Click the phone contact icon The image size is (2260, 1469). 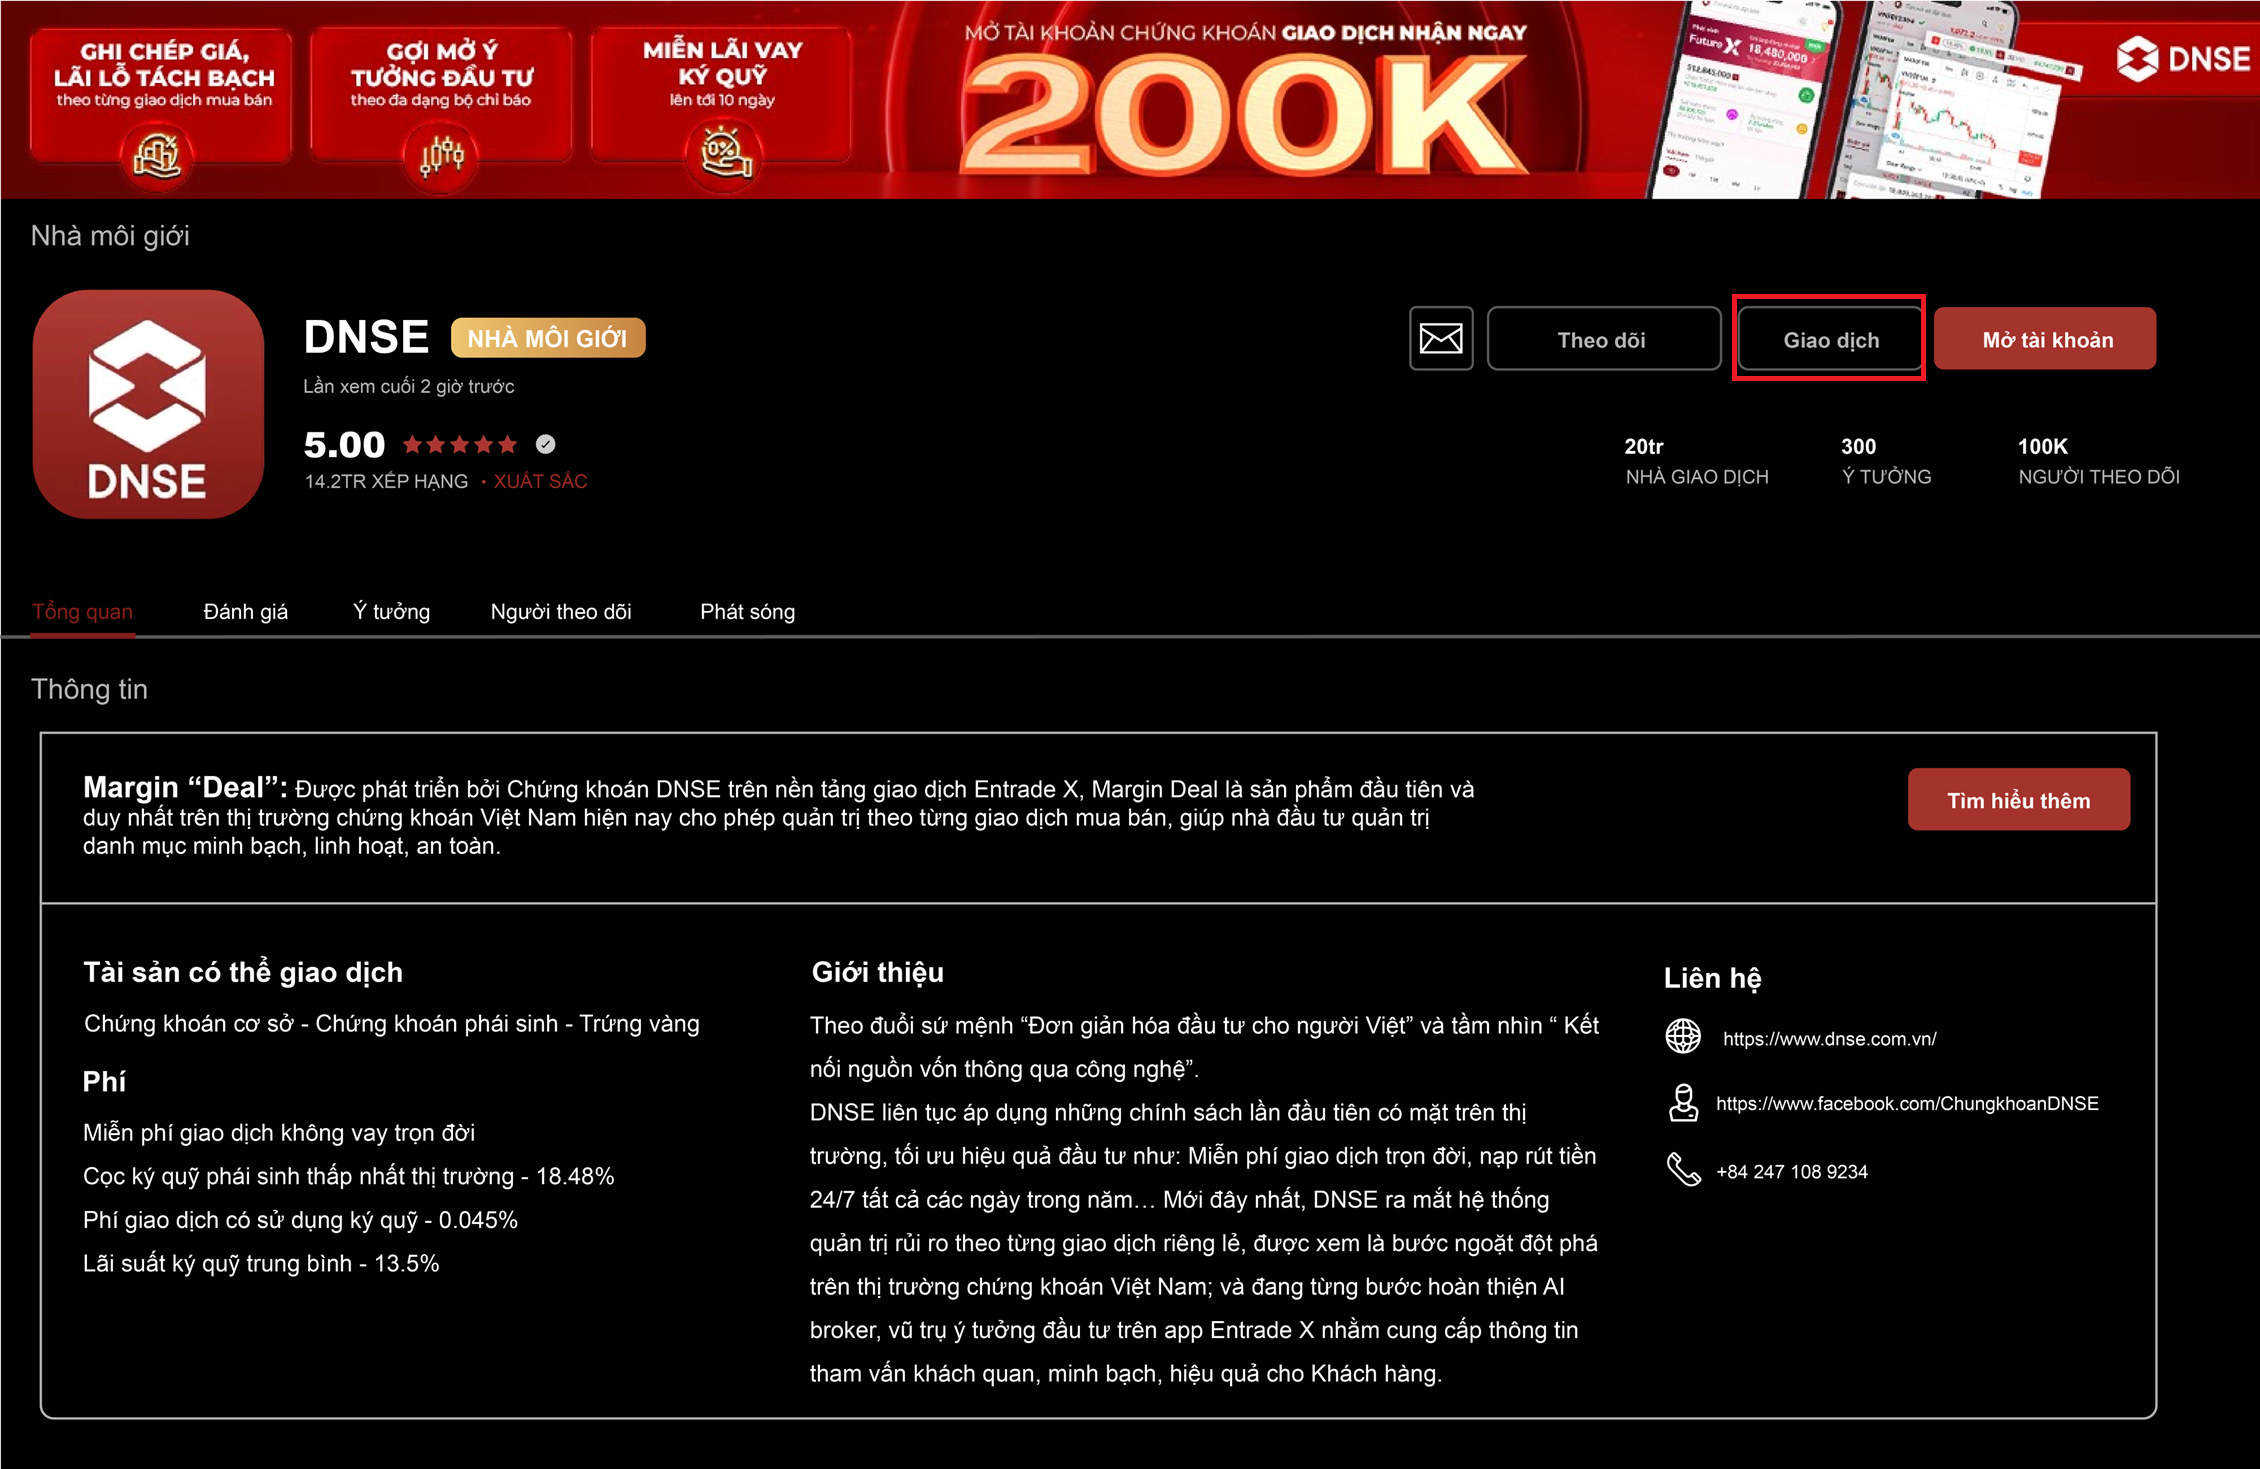point(1683,1169)
